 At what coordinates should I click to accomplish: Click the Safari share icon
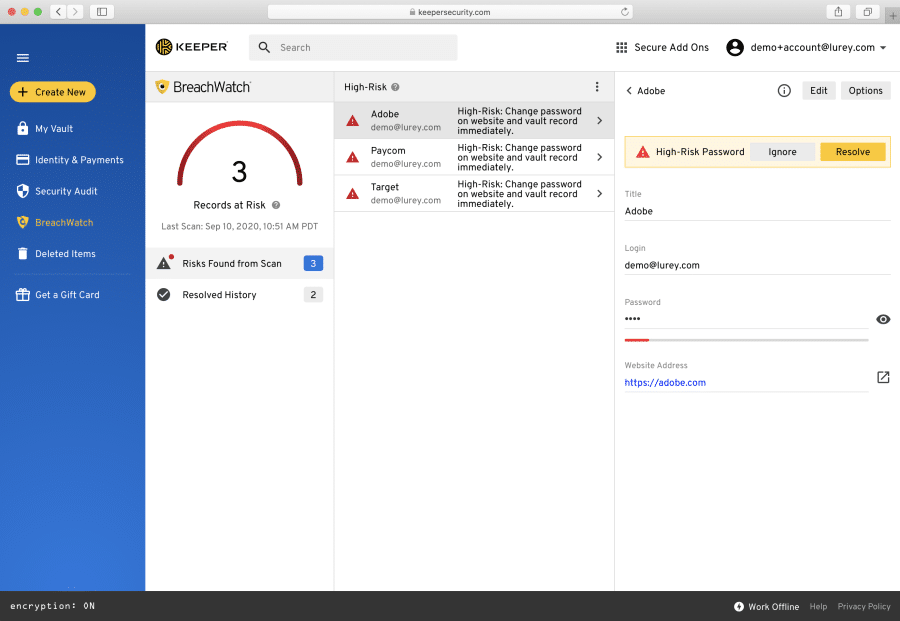839,11
